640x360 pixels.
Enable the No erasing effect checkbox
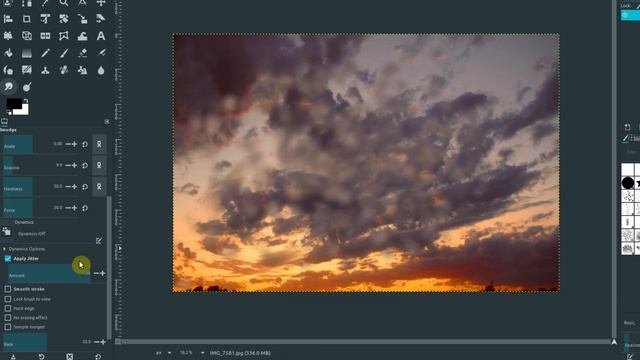point(8,318)
